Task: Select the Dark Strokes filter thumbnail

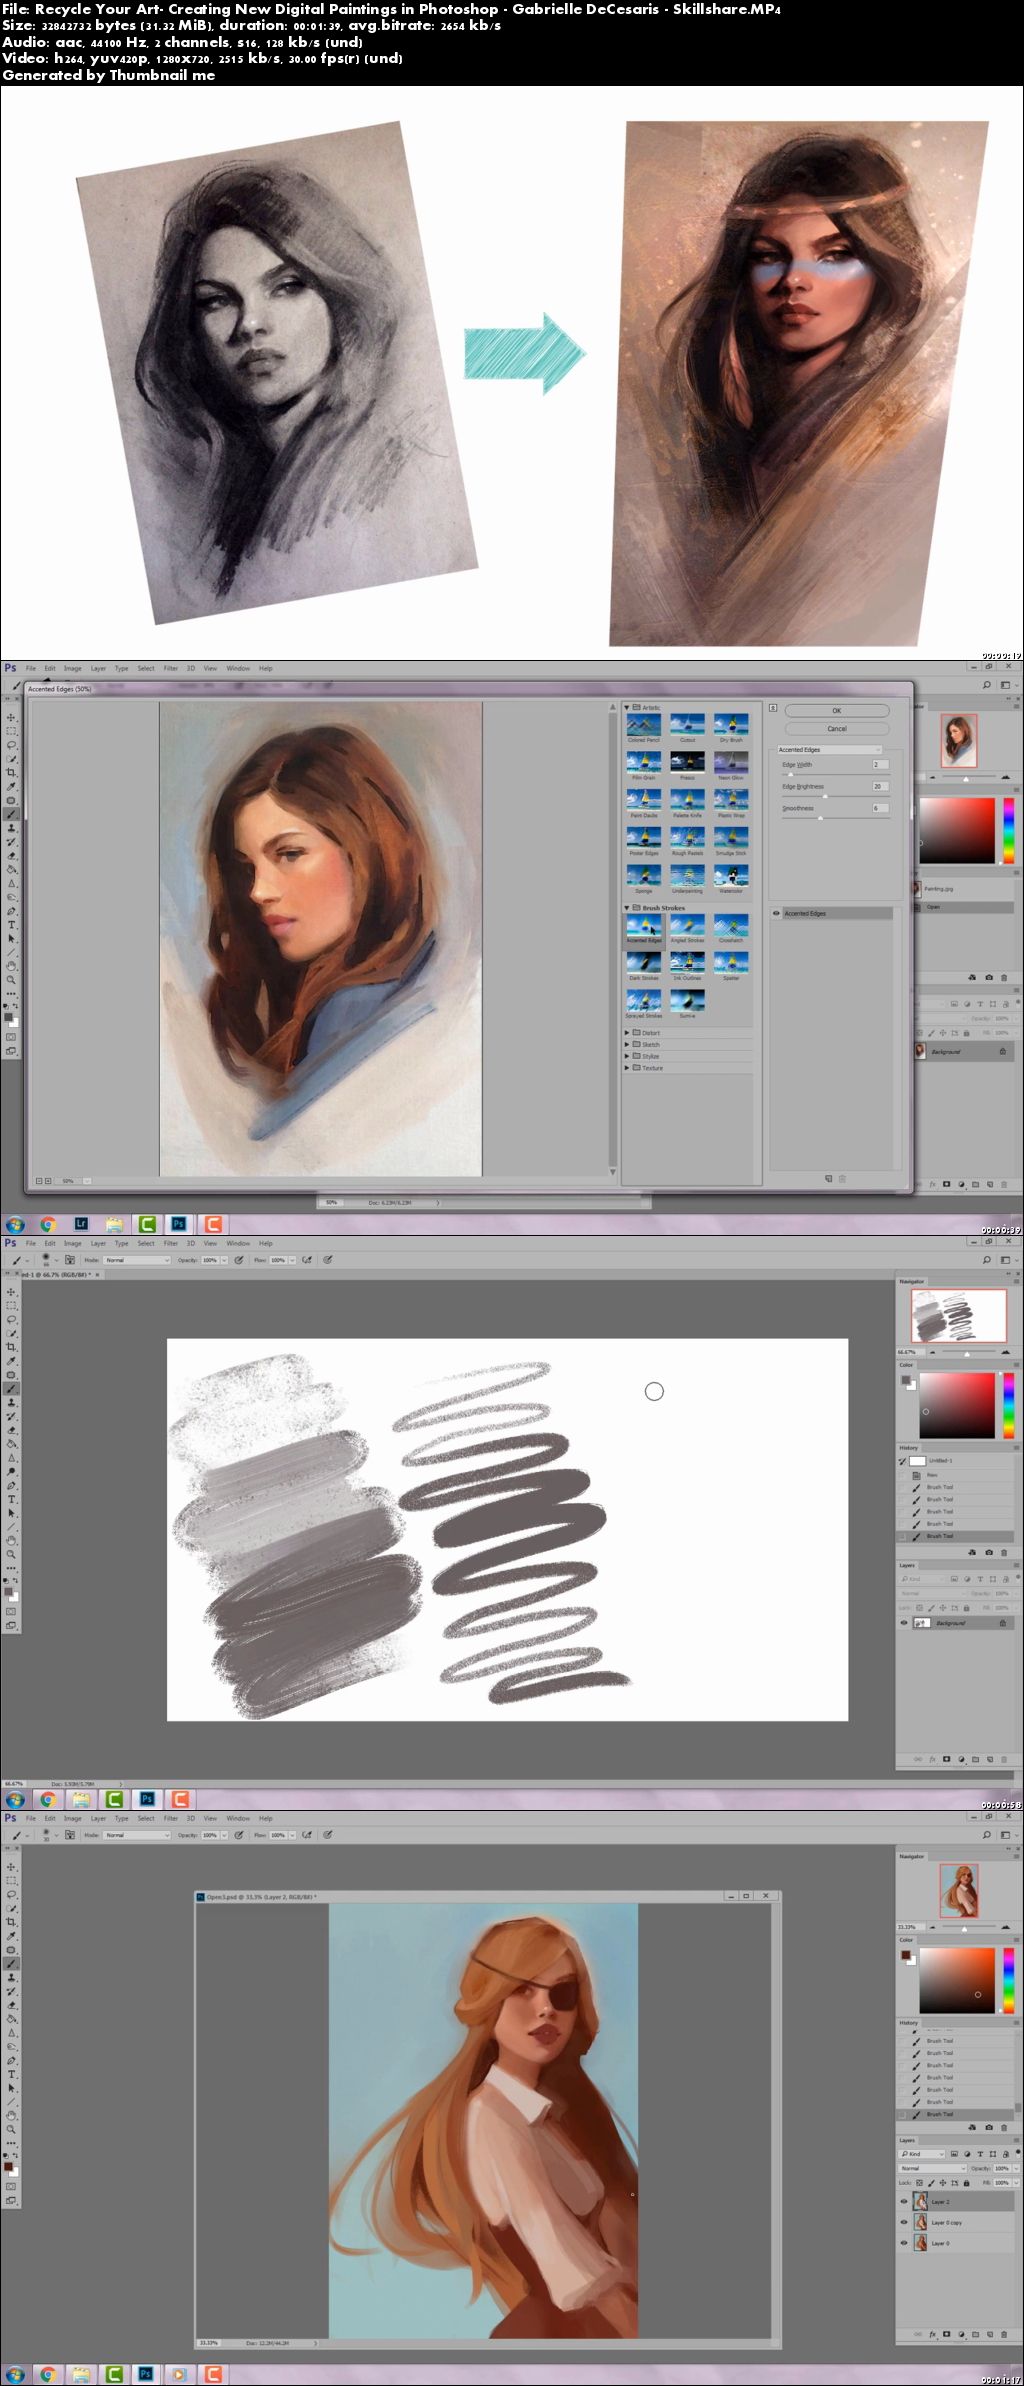Action: pyautogui.click(x=644, y=963)
